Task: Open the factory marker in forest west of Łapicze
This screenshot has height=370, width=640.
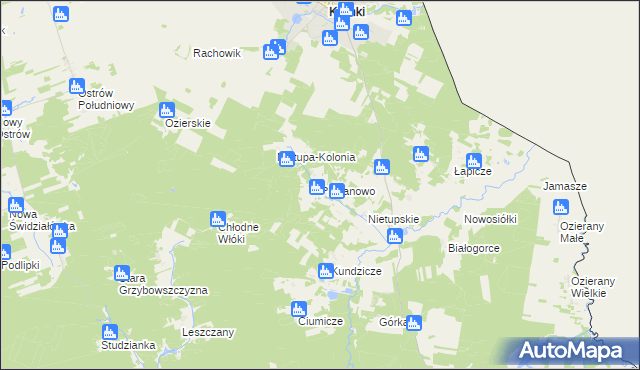Action: pos(420,154)
